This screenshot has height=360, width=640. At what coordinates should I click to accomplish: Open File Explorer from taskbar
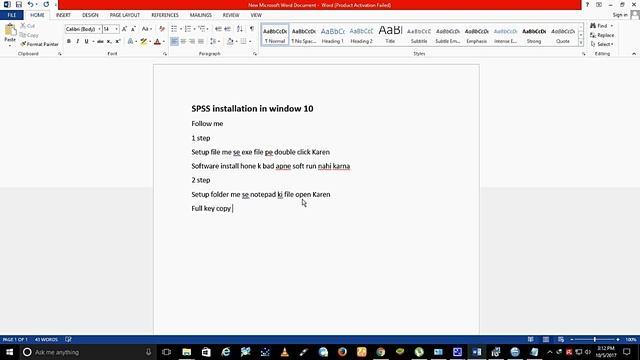point(187,352)
